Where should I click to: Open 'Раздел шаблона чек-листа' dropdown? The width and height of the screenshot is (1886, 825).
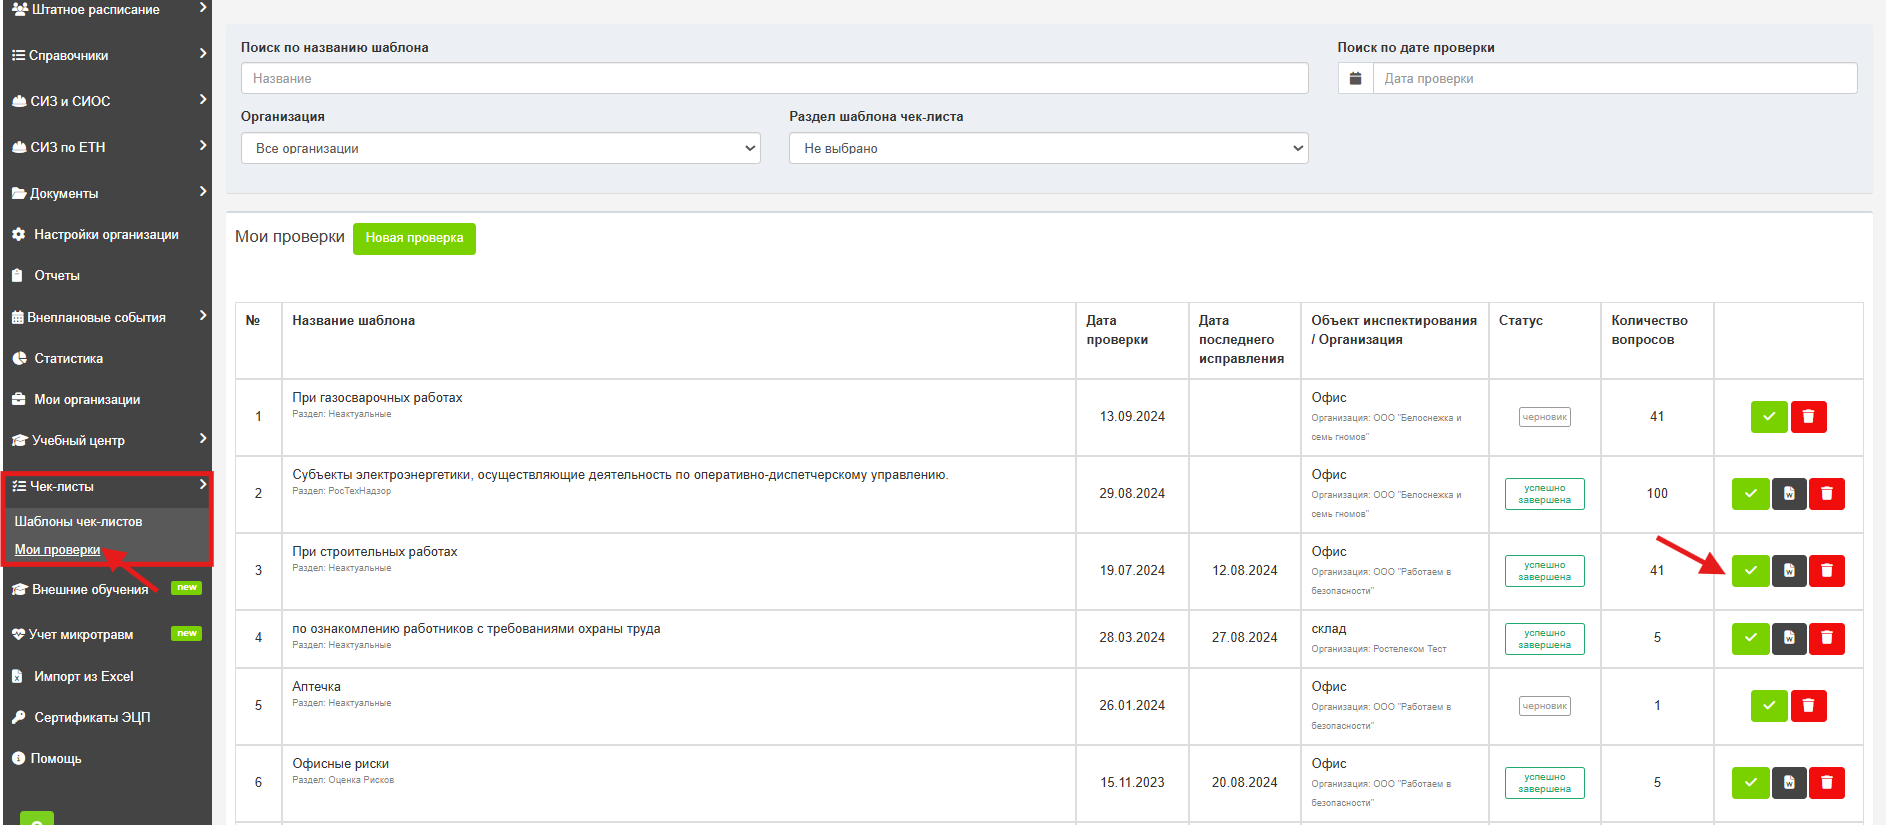point(1048,148)
